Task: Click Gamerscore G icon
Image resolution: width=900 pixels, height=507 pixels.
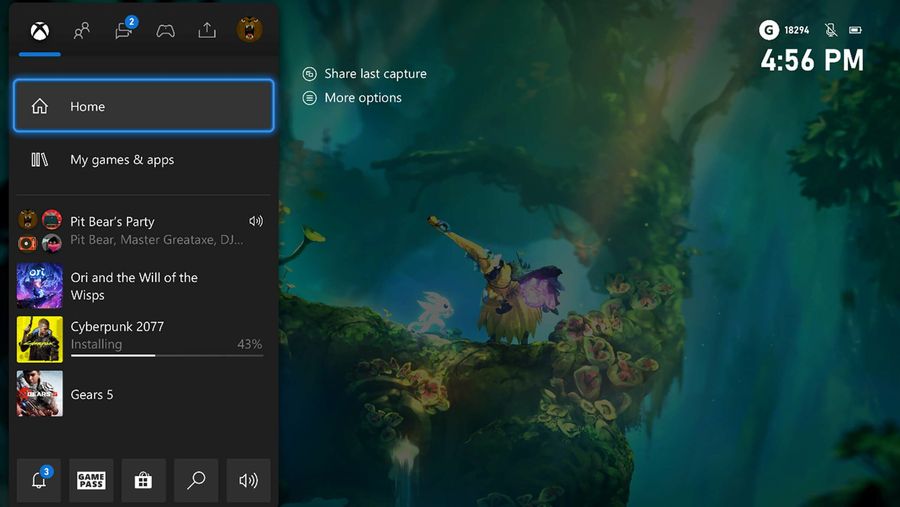Action: pyautogui.click(x=769, y=30)
